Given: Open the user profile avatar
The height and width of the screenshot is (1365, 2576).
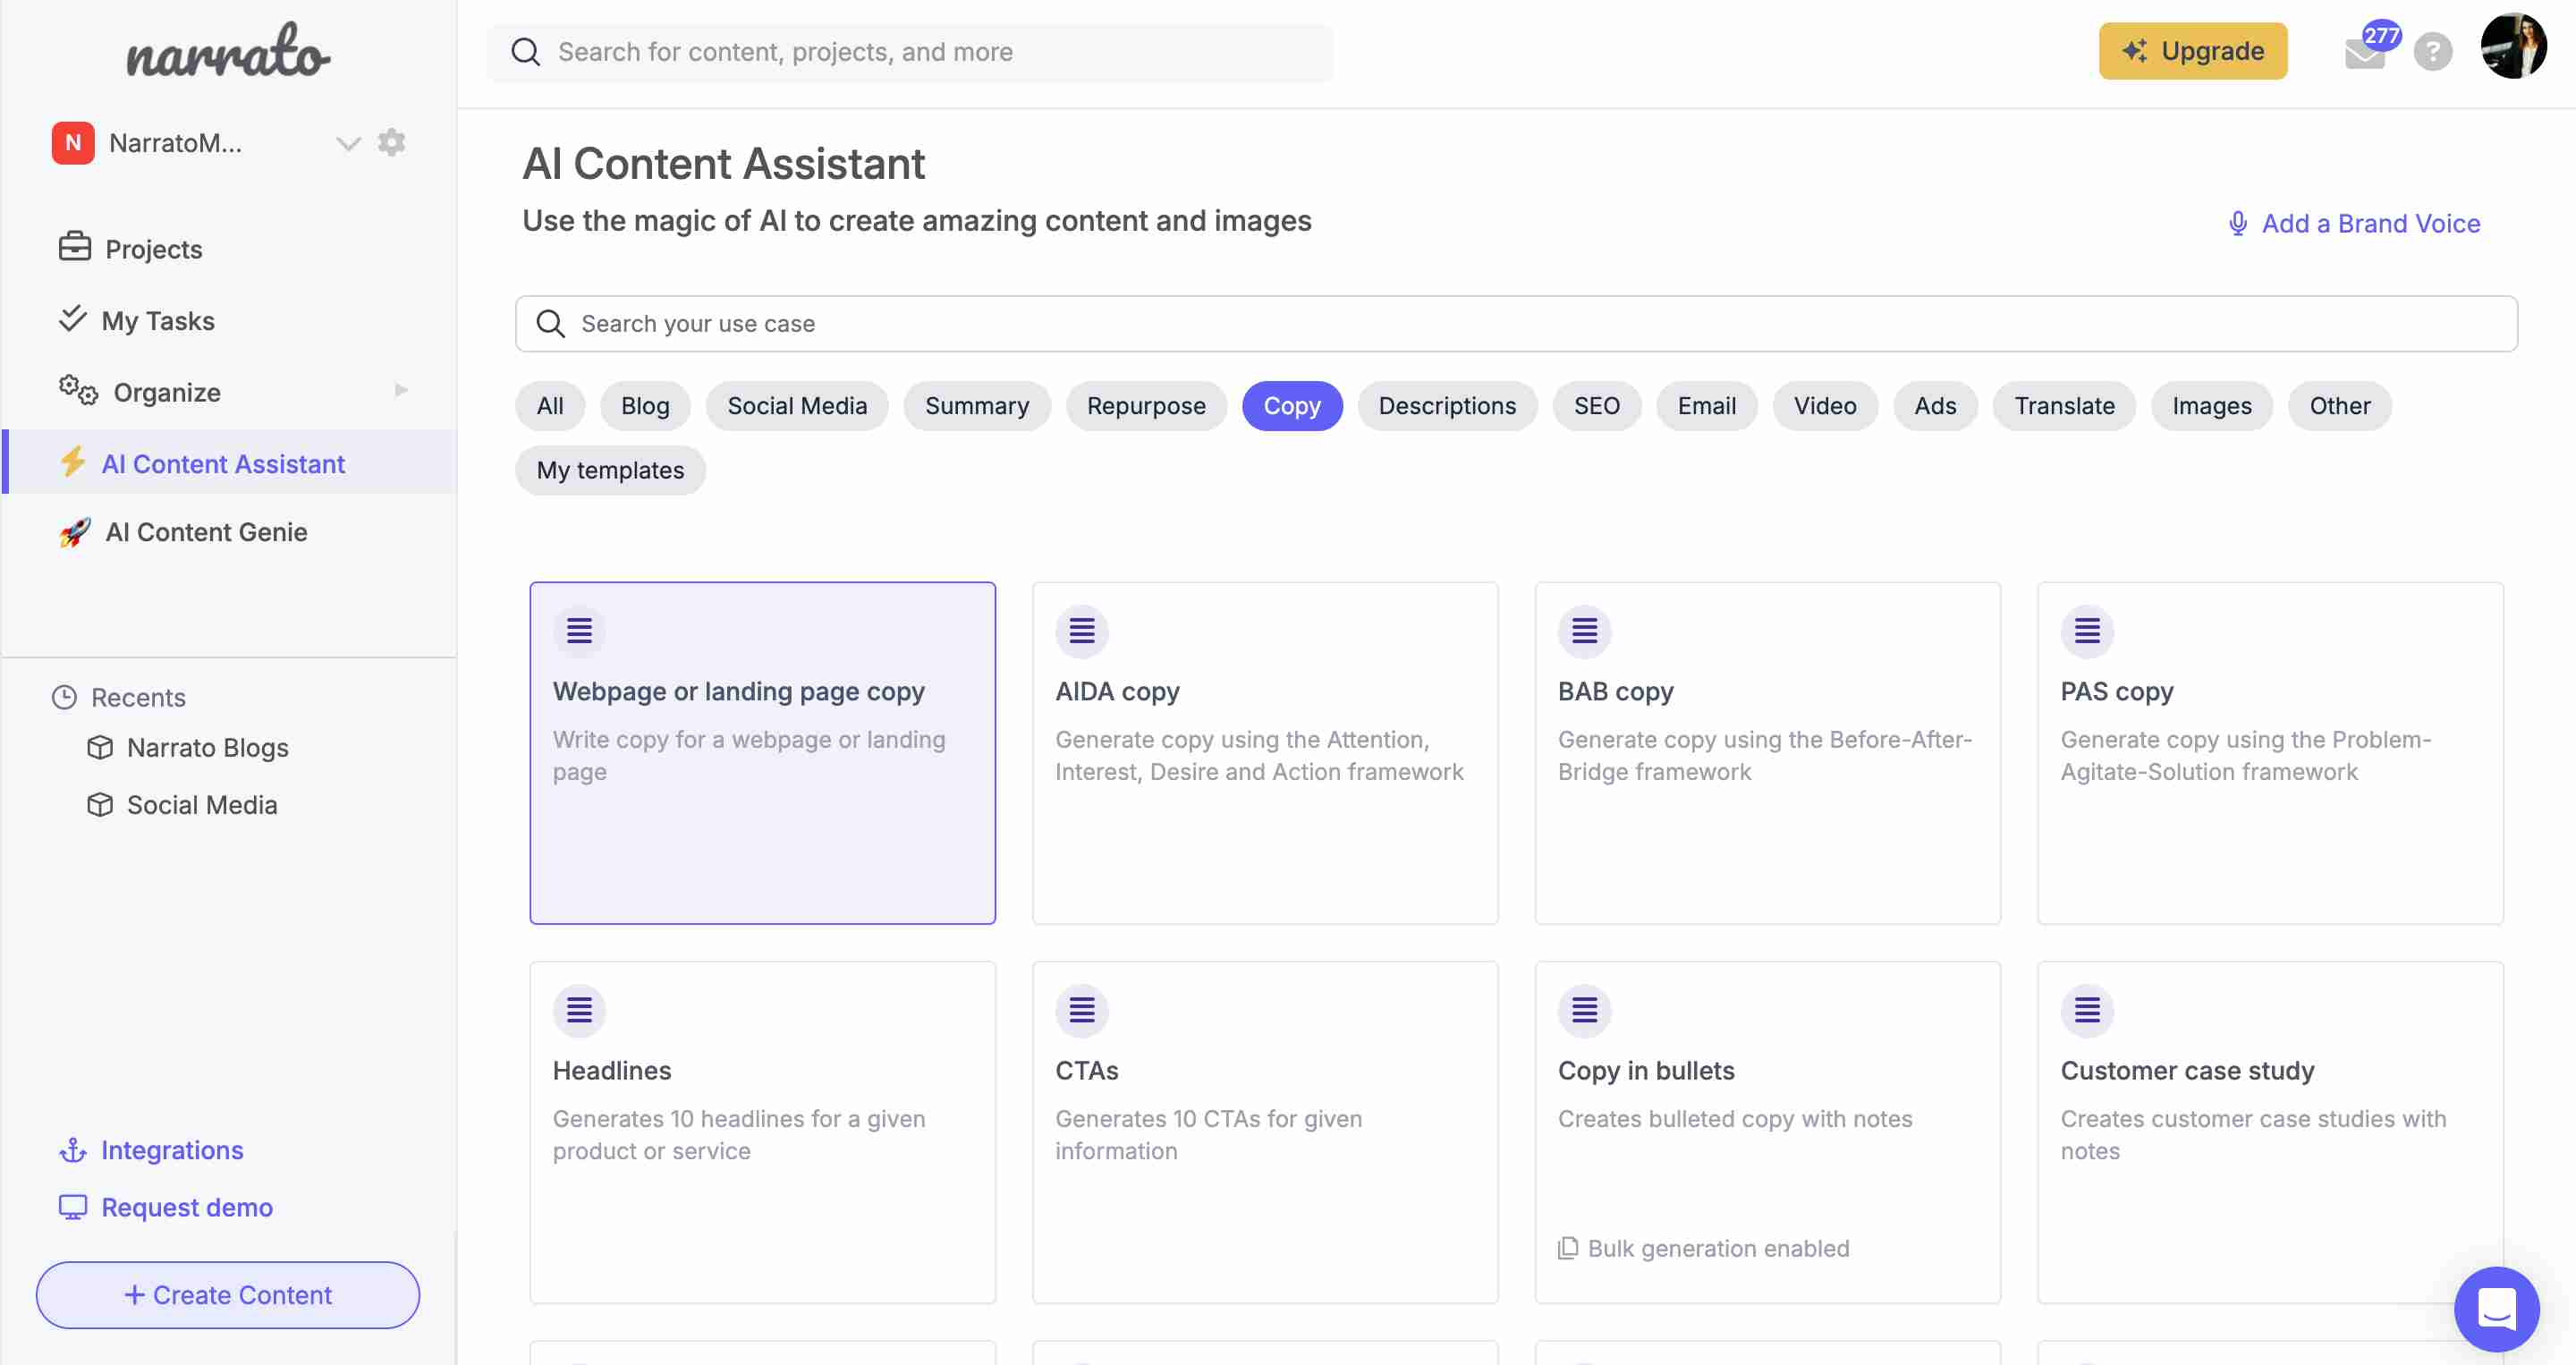Looking at the screenshot, I should click(x=2513, y=46).
